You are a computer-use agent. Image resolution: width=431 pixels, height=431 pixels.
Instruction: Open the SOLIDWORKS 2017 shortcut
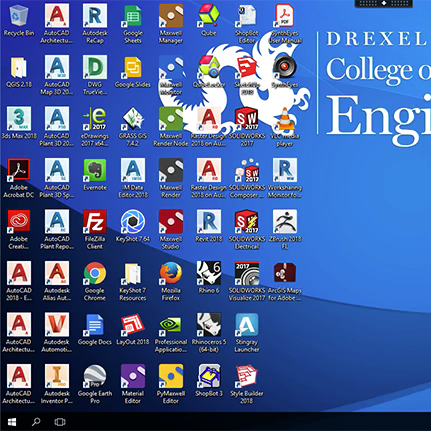click(247, 119)
